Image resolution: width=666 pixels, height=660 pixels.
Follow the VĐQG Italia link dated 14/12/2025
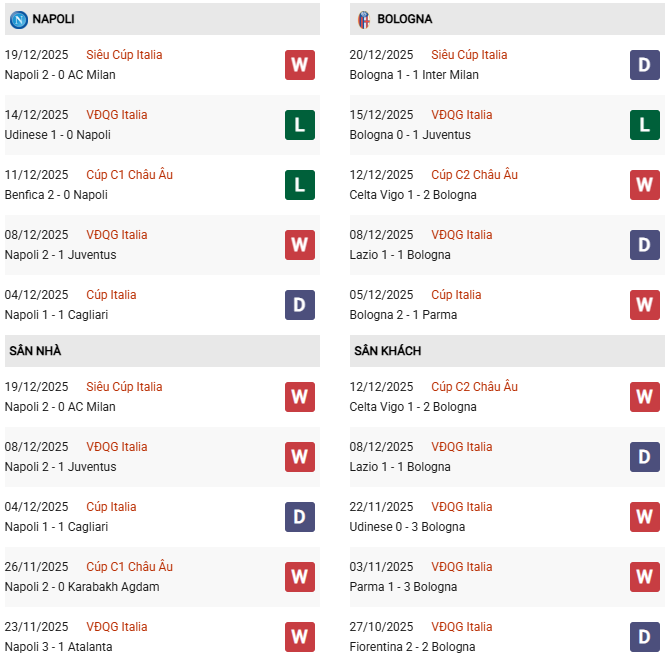[116, 115]
